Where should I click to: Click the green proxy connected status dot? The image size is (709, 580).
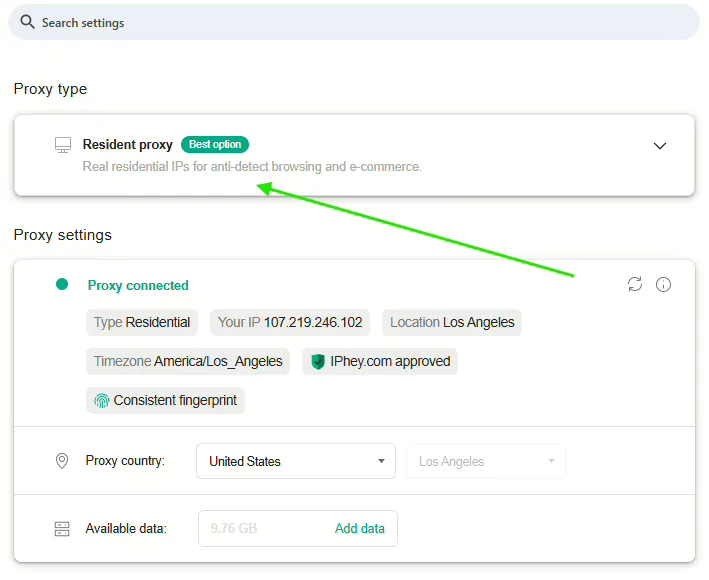pos(62,284)
